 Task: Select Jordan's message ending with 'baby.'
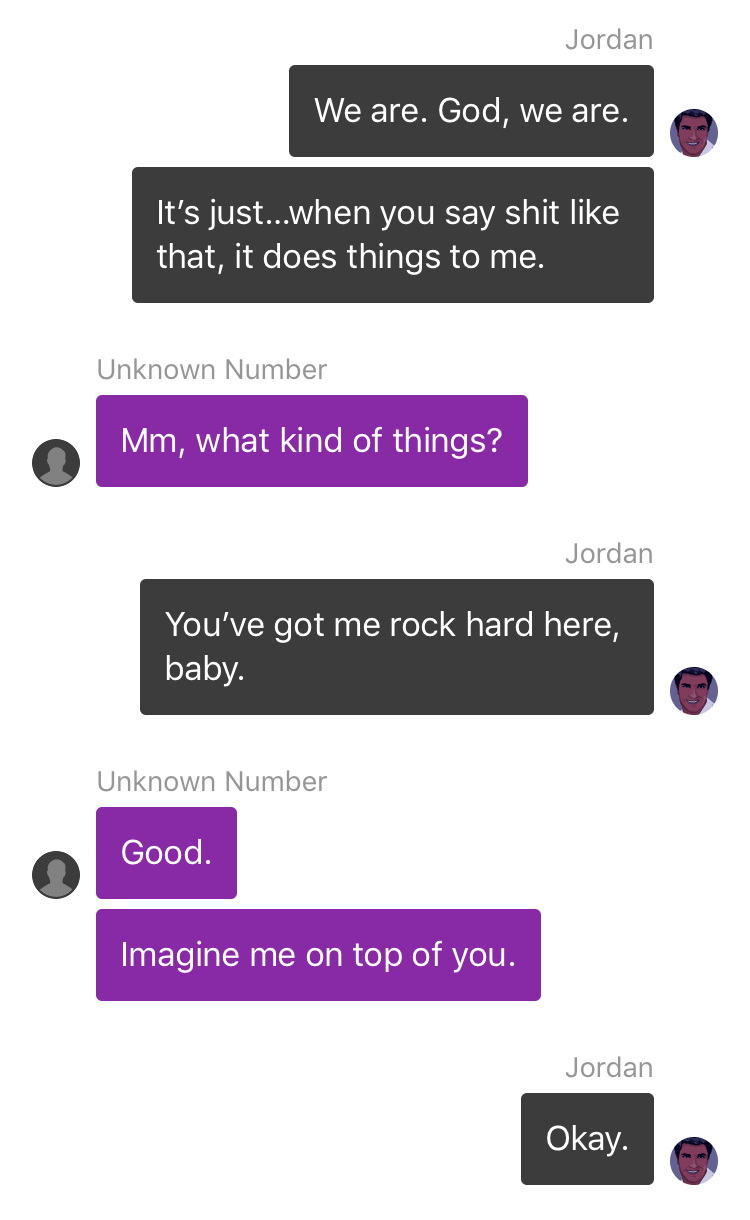[x=397, y=647]
